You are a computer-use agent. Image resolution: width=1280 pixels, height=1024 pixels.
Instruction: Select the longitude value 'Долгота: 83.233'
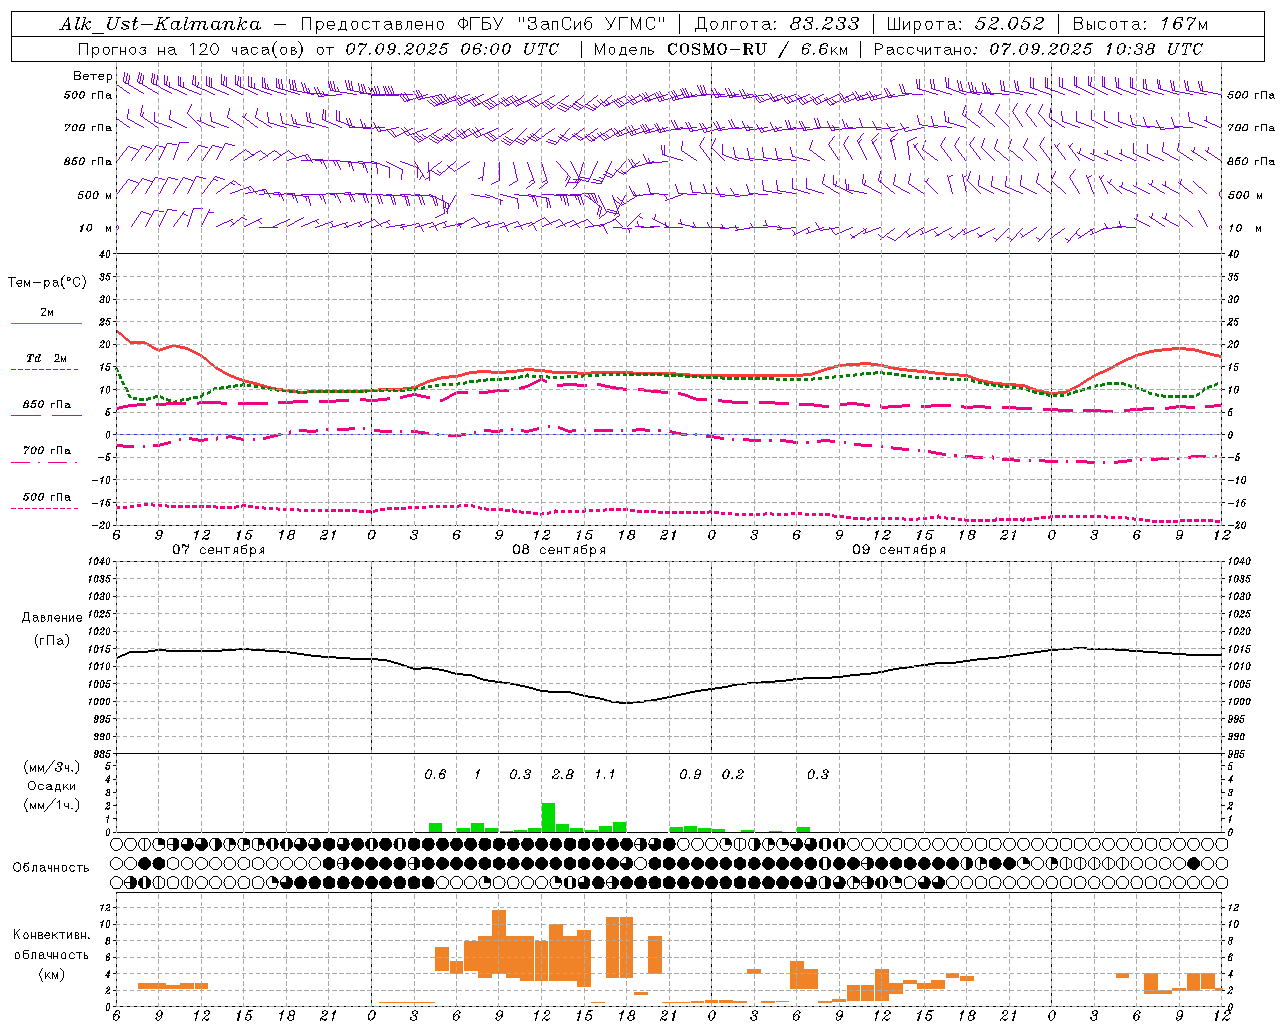[777, 24]
